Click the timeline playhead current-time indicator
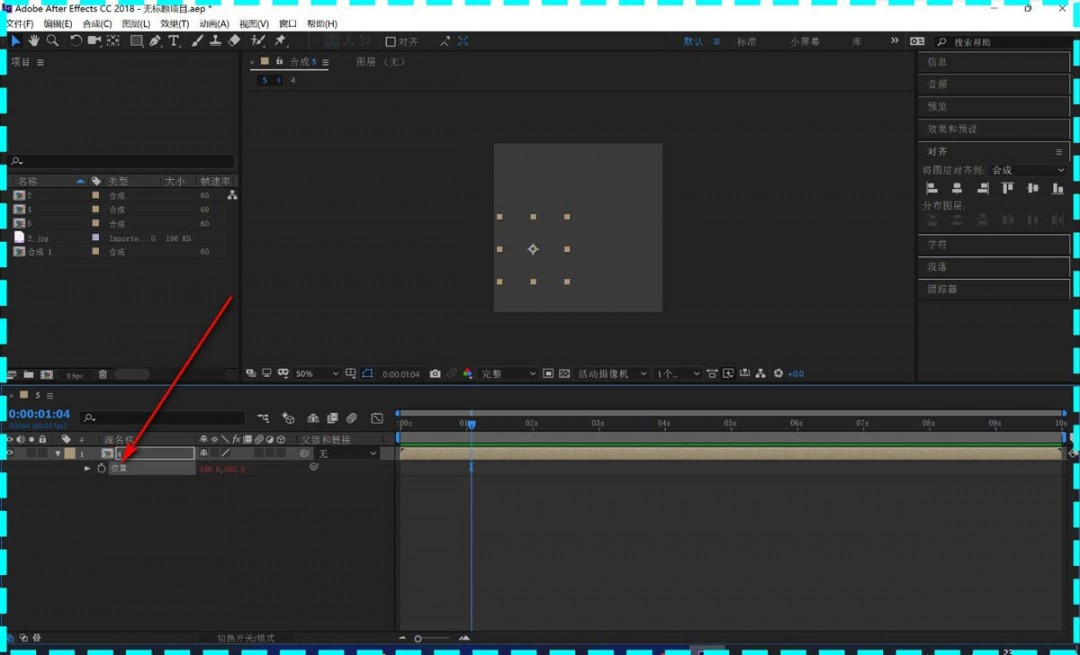The image size is (1080, 655). pos(471,424)
